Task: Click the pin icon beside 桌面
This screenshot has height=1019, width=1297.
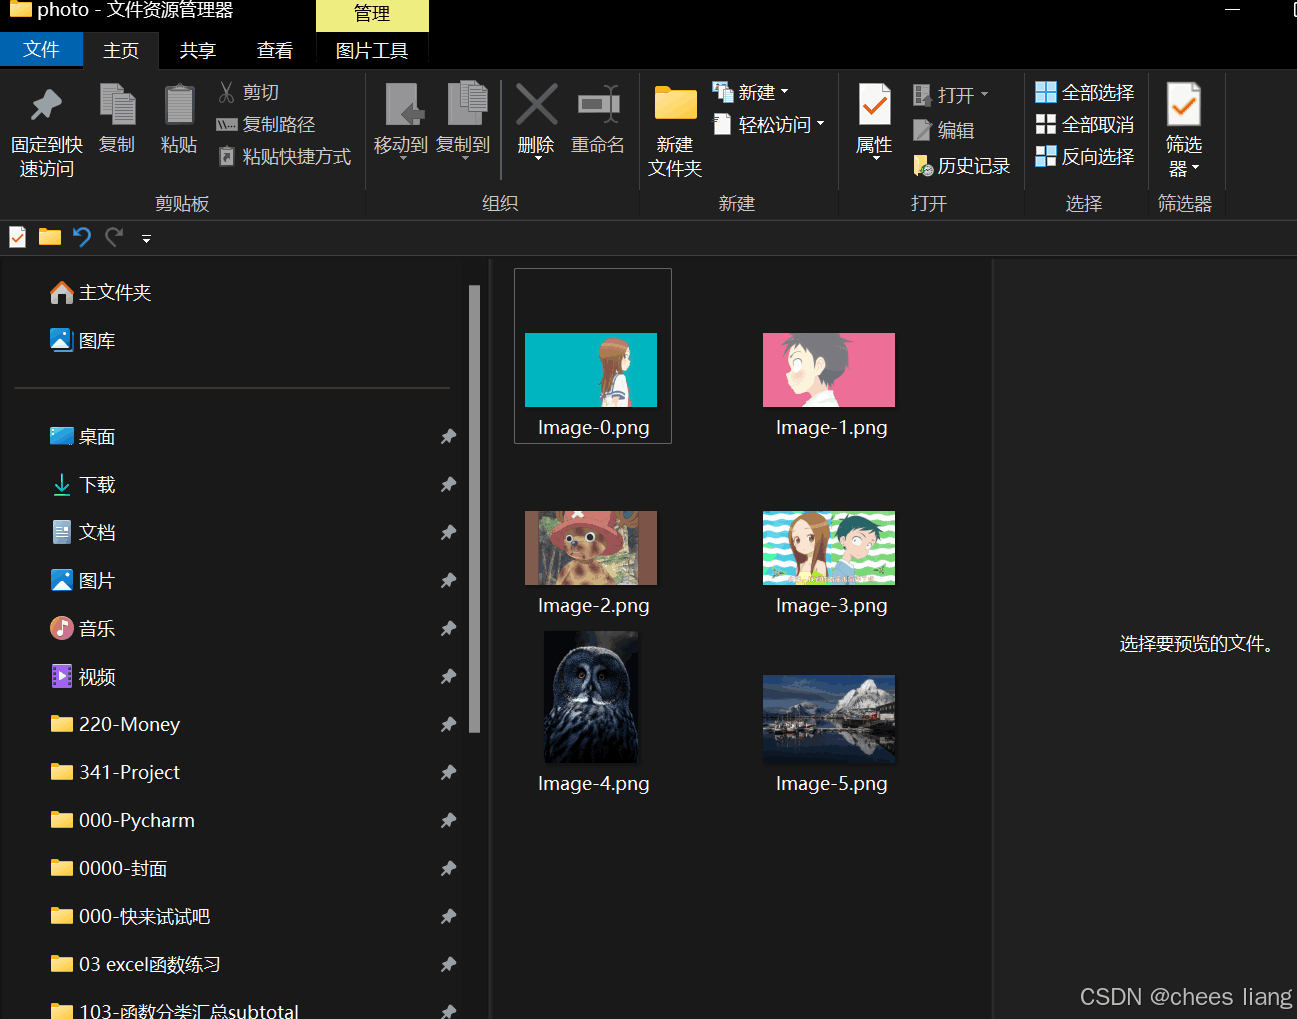Action: pyautogui.click(x=448, y=436)
